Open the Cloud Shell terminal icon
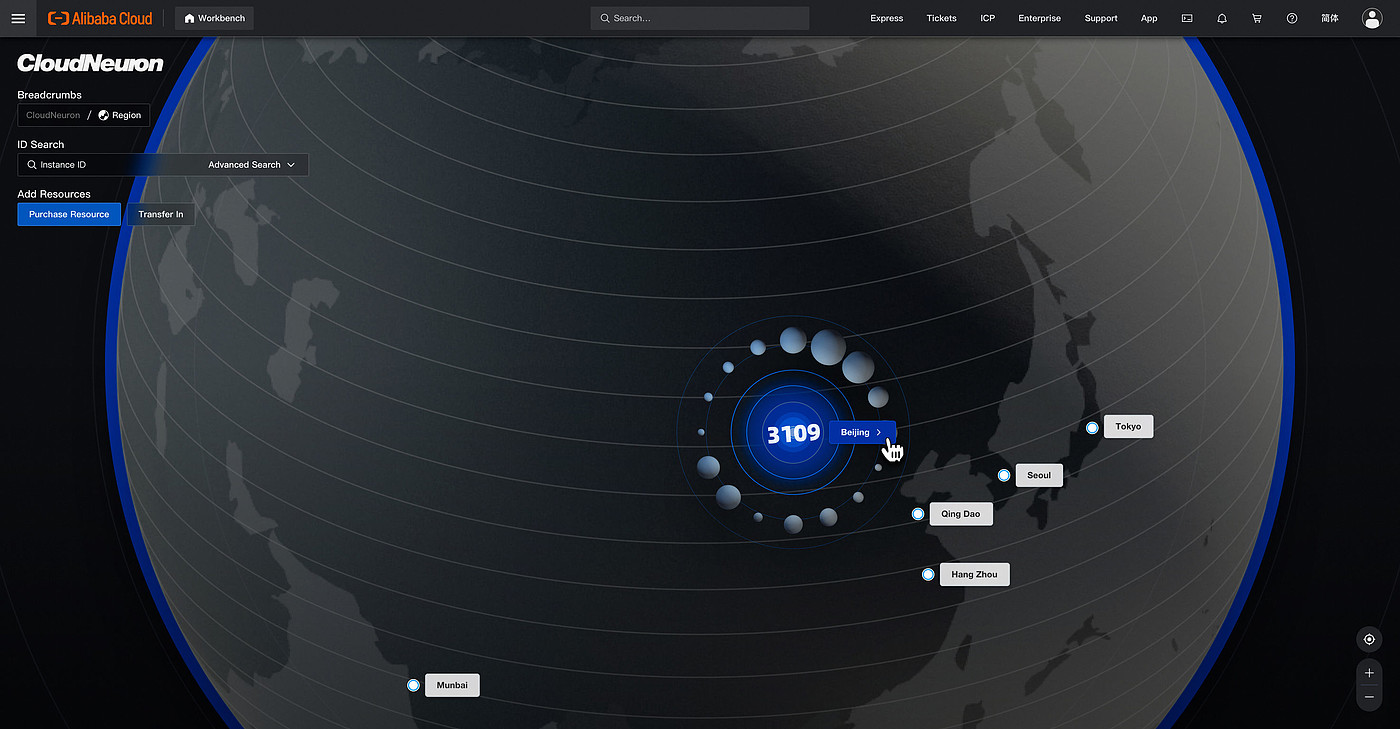1400x729 pixels. [x=1187, y=18]
